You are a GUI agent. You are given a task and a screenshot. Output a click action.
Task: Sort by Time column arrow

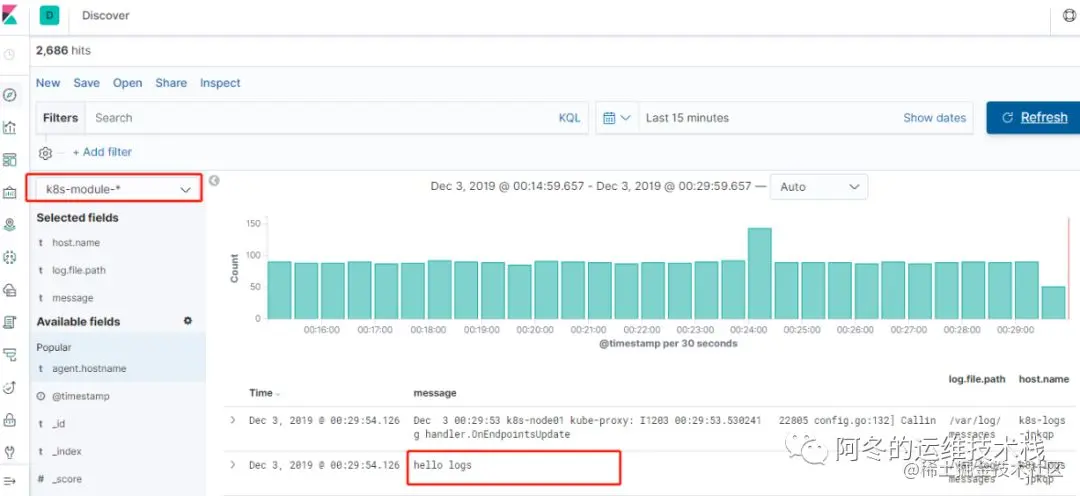[x=278, y=394]
